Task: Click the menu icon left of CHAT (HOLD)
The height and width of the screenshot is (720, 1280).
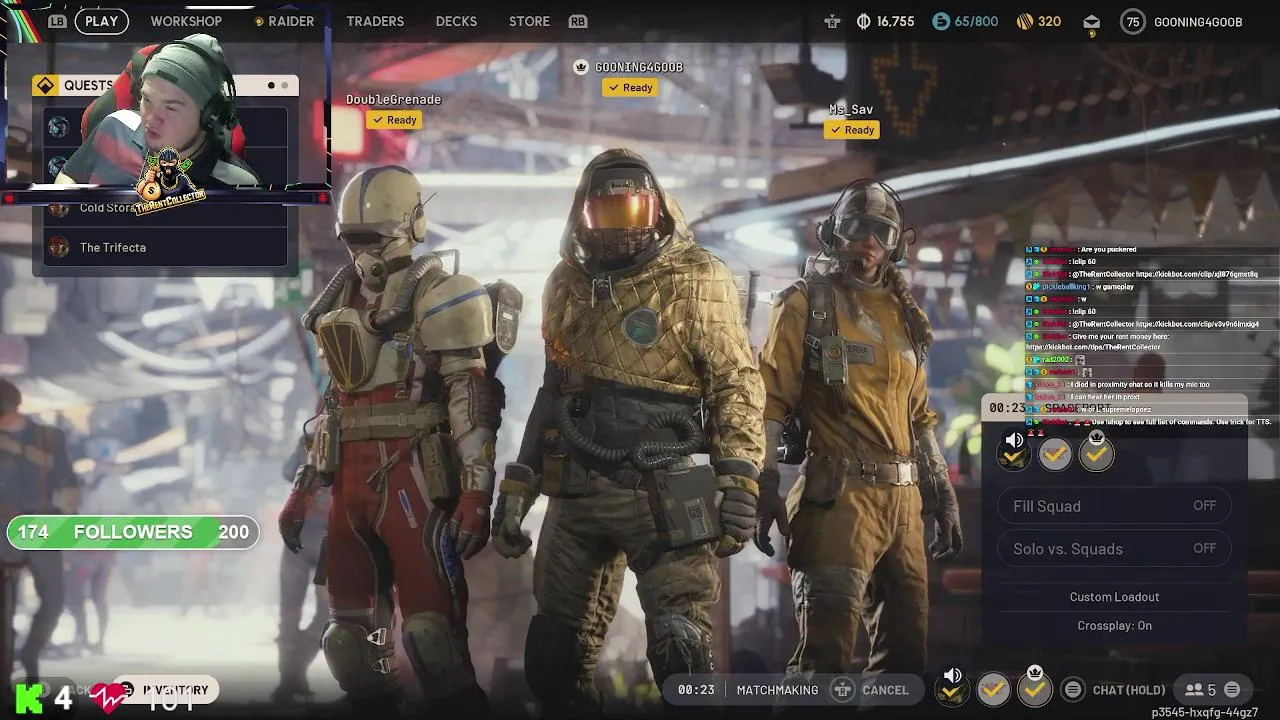Action: [1073, 690]
